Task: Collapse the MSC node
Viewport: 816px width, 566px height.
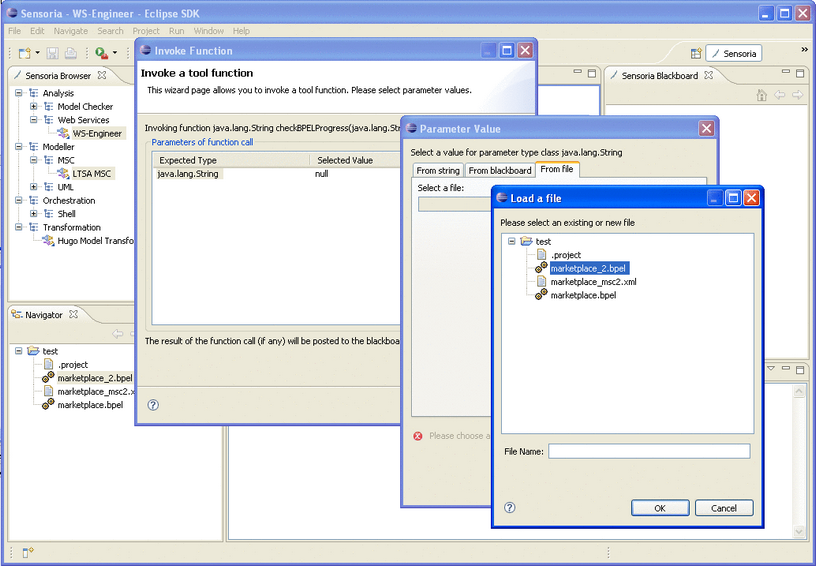Action: point(34,160)
